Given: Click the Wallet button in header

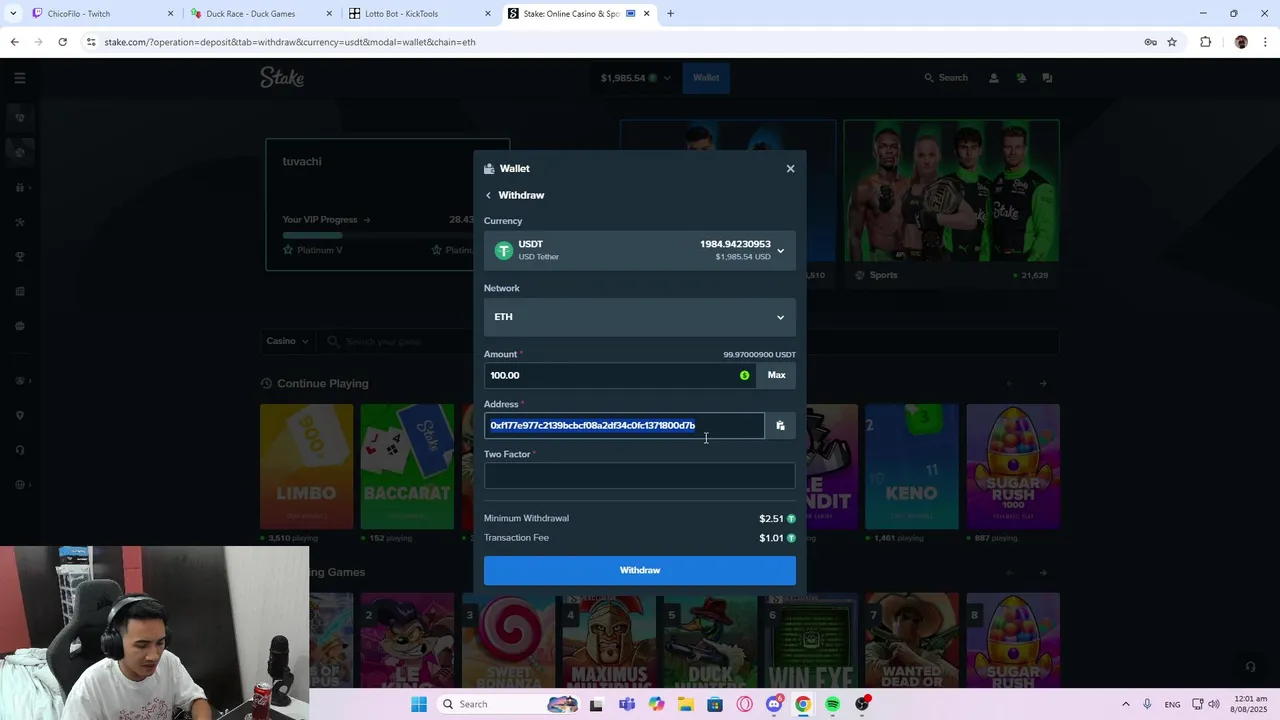Looking at the screenshot, I should pyautogui.click(x=706, y=78).
